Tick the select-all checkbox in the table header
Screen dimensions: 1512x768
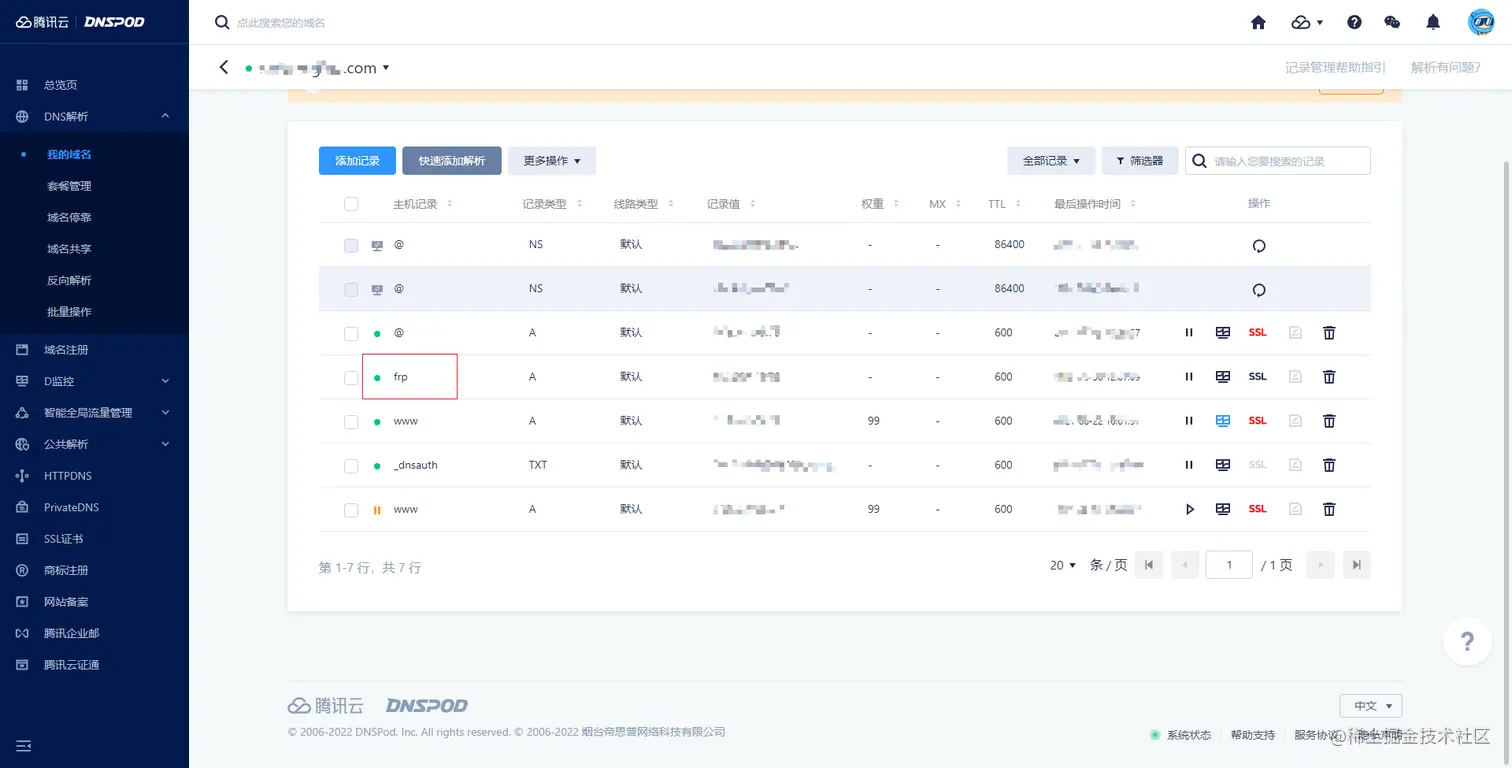pyautogui.click(x=351, y=204)
